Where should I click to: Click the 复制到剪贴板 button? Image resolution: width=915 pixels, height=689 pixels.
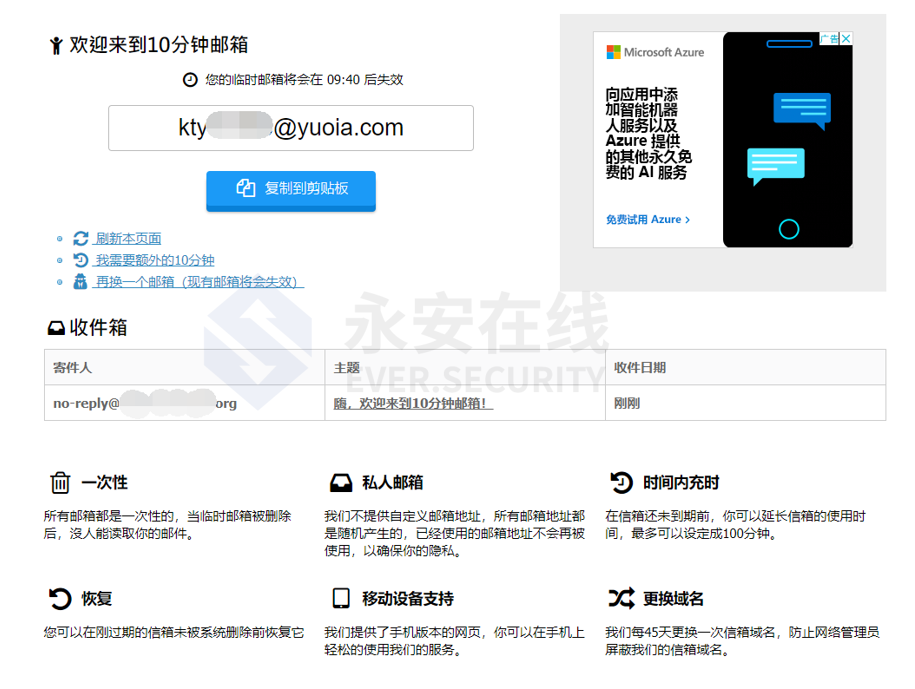291,190
